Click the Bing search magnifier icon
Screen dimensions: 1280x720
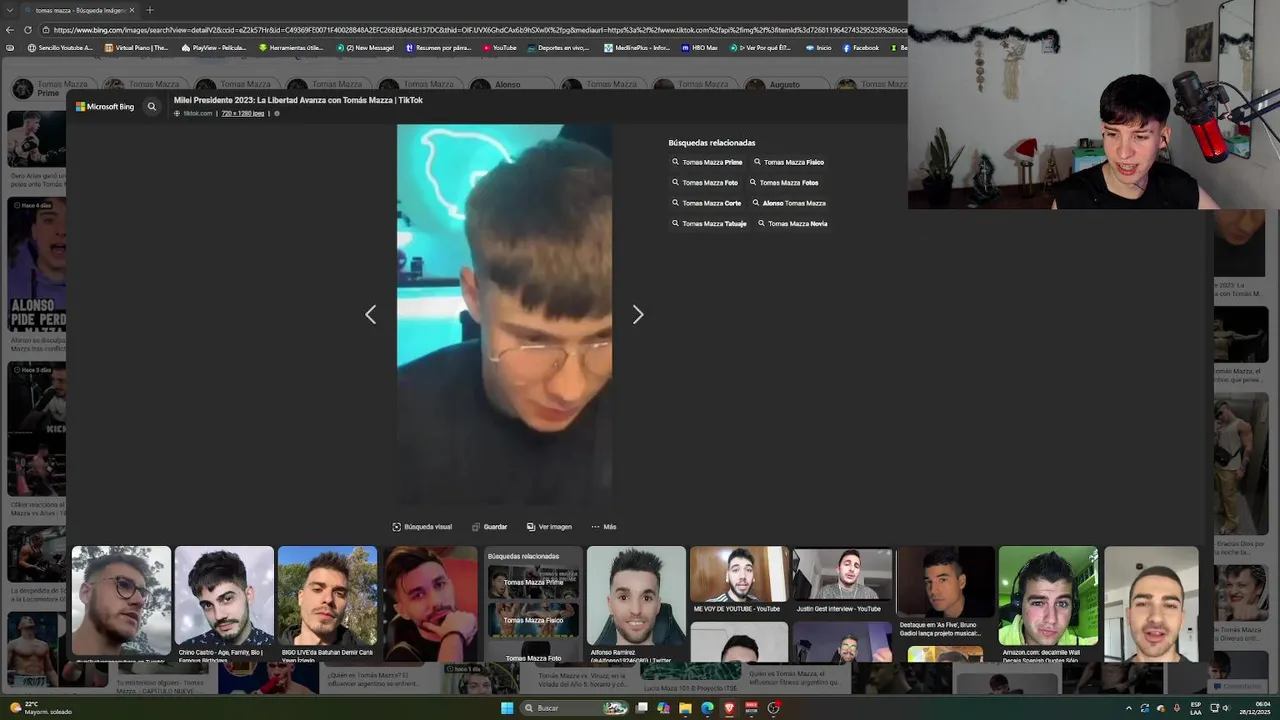(x=152, y=106)
